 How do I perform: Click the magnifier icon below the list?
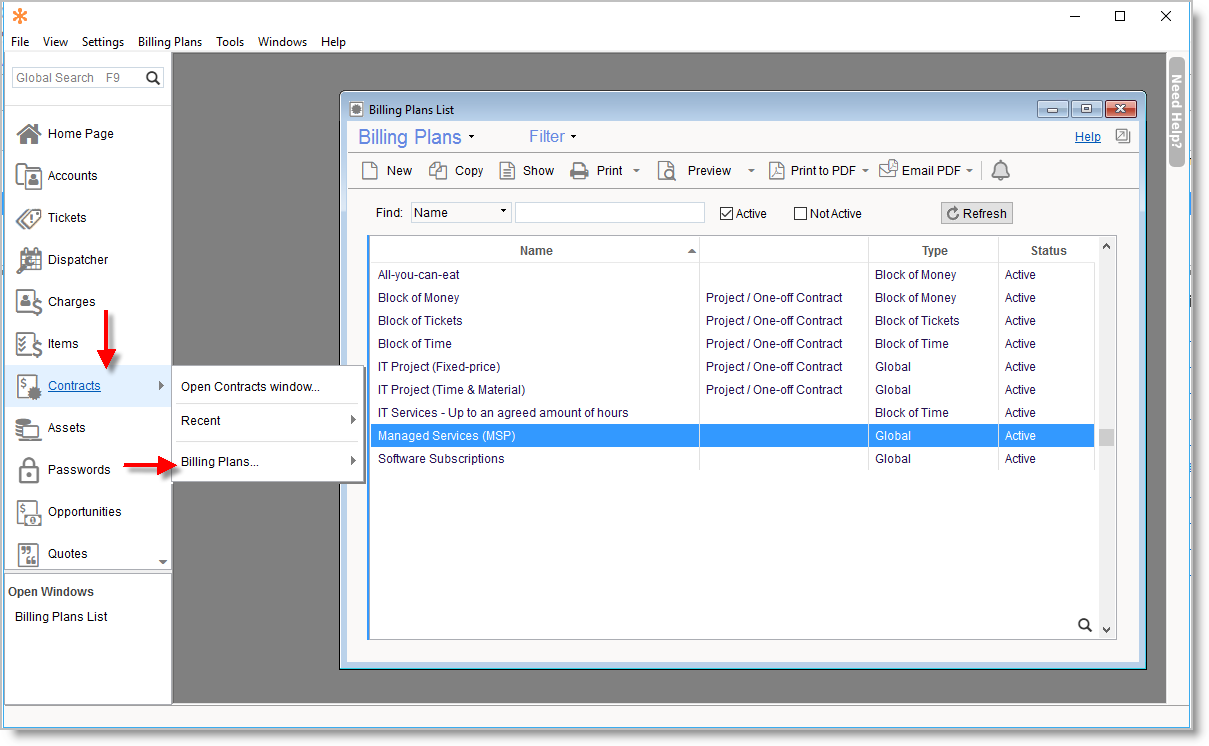(x=1084, y=625)
